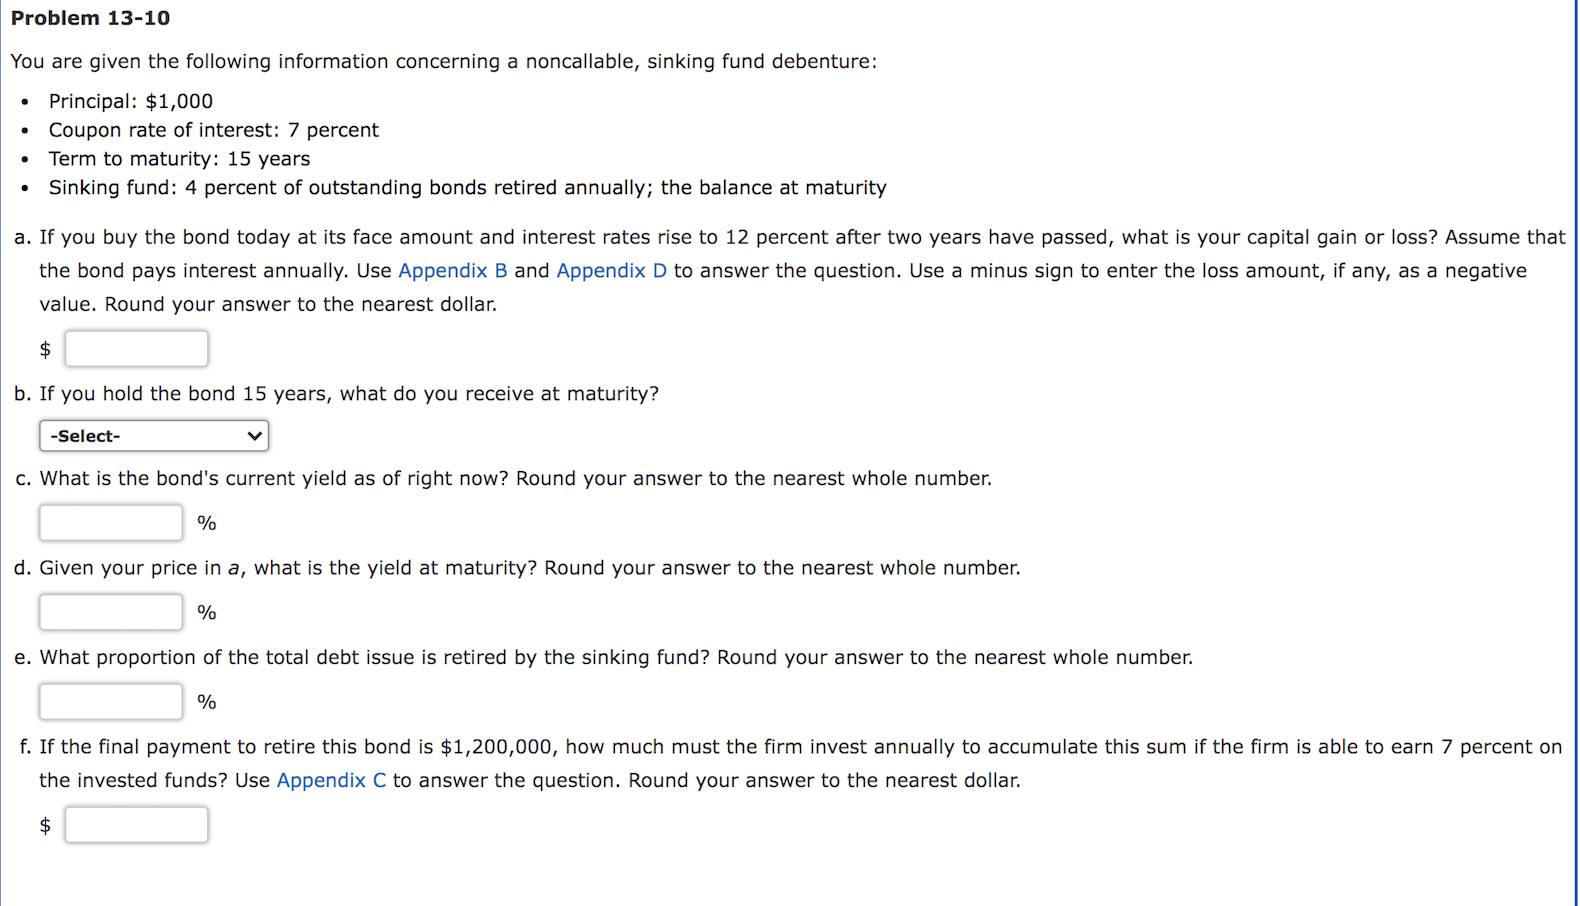Focus the empty box next to the dollar sign in part f
Viewport: 1580px width, 906px height.
tap(136, 824)
